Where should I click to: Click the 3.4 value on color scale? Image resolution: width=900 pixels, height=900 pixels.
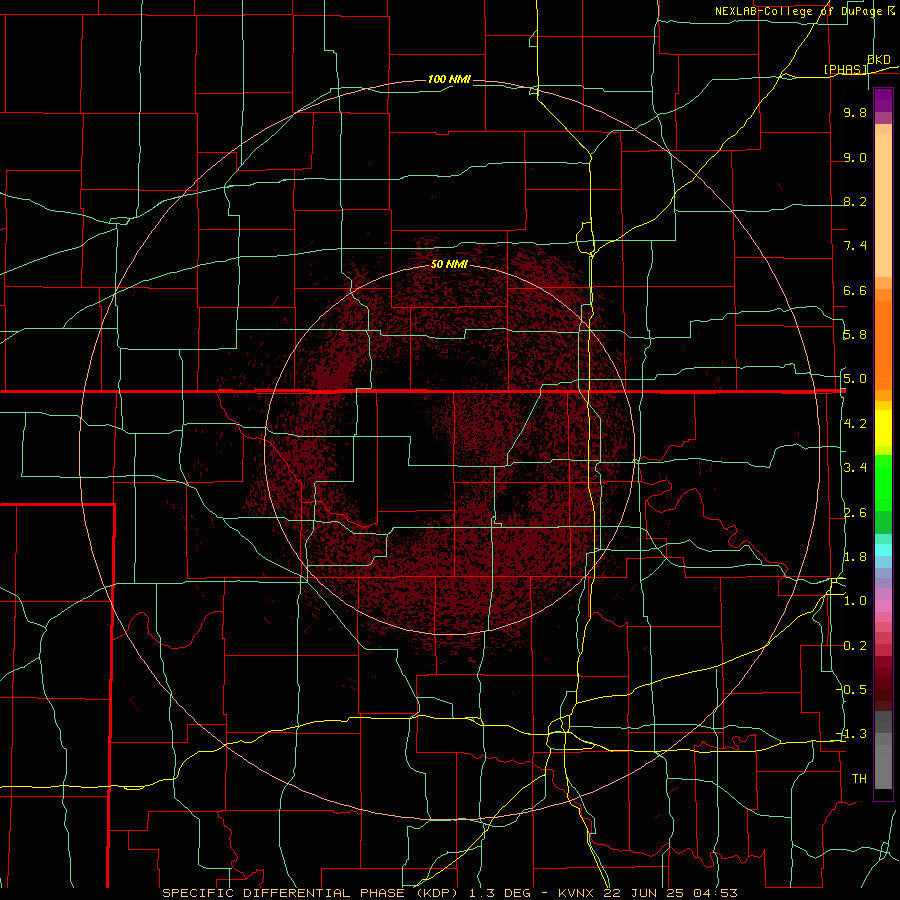pyautogui.click(x=855, y=468)
